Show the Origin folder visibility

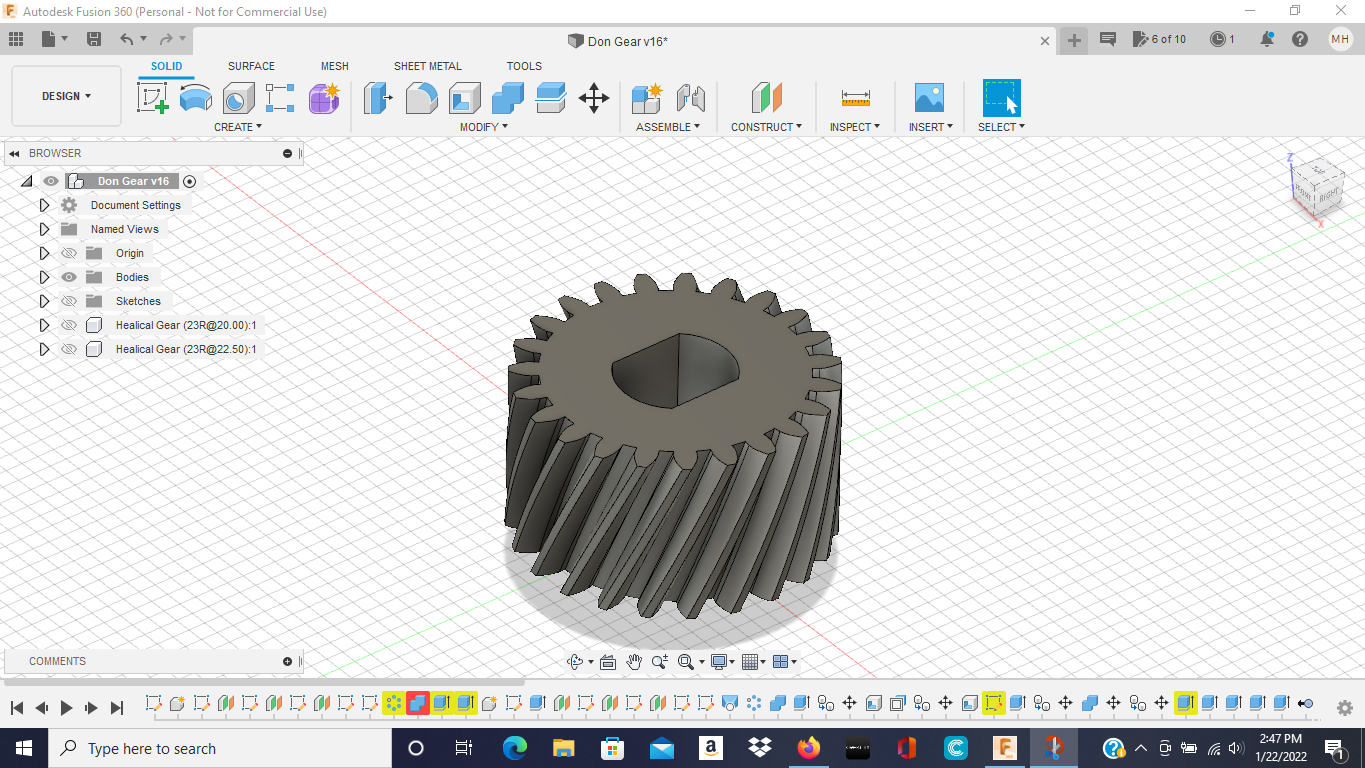68,253
